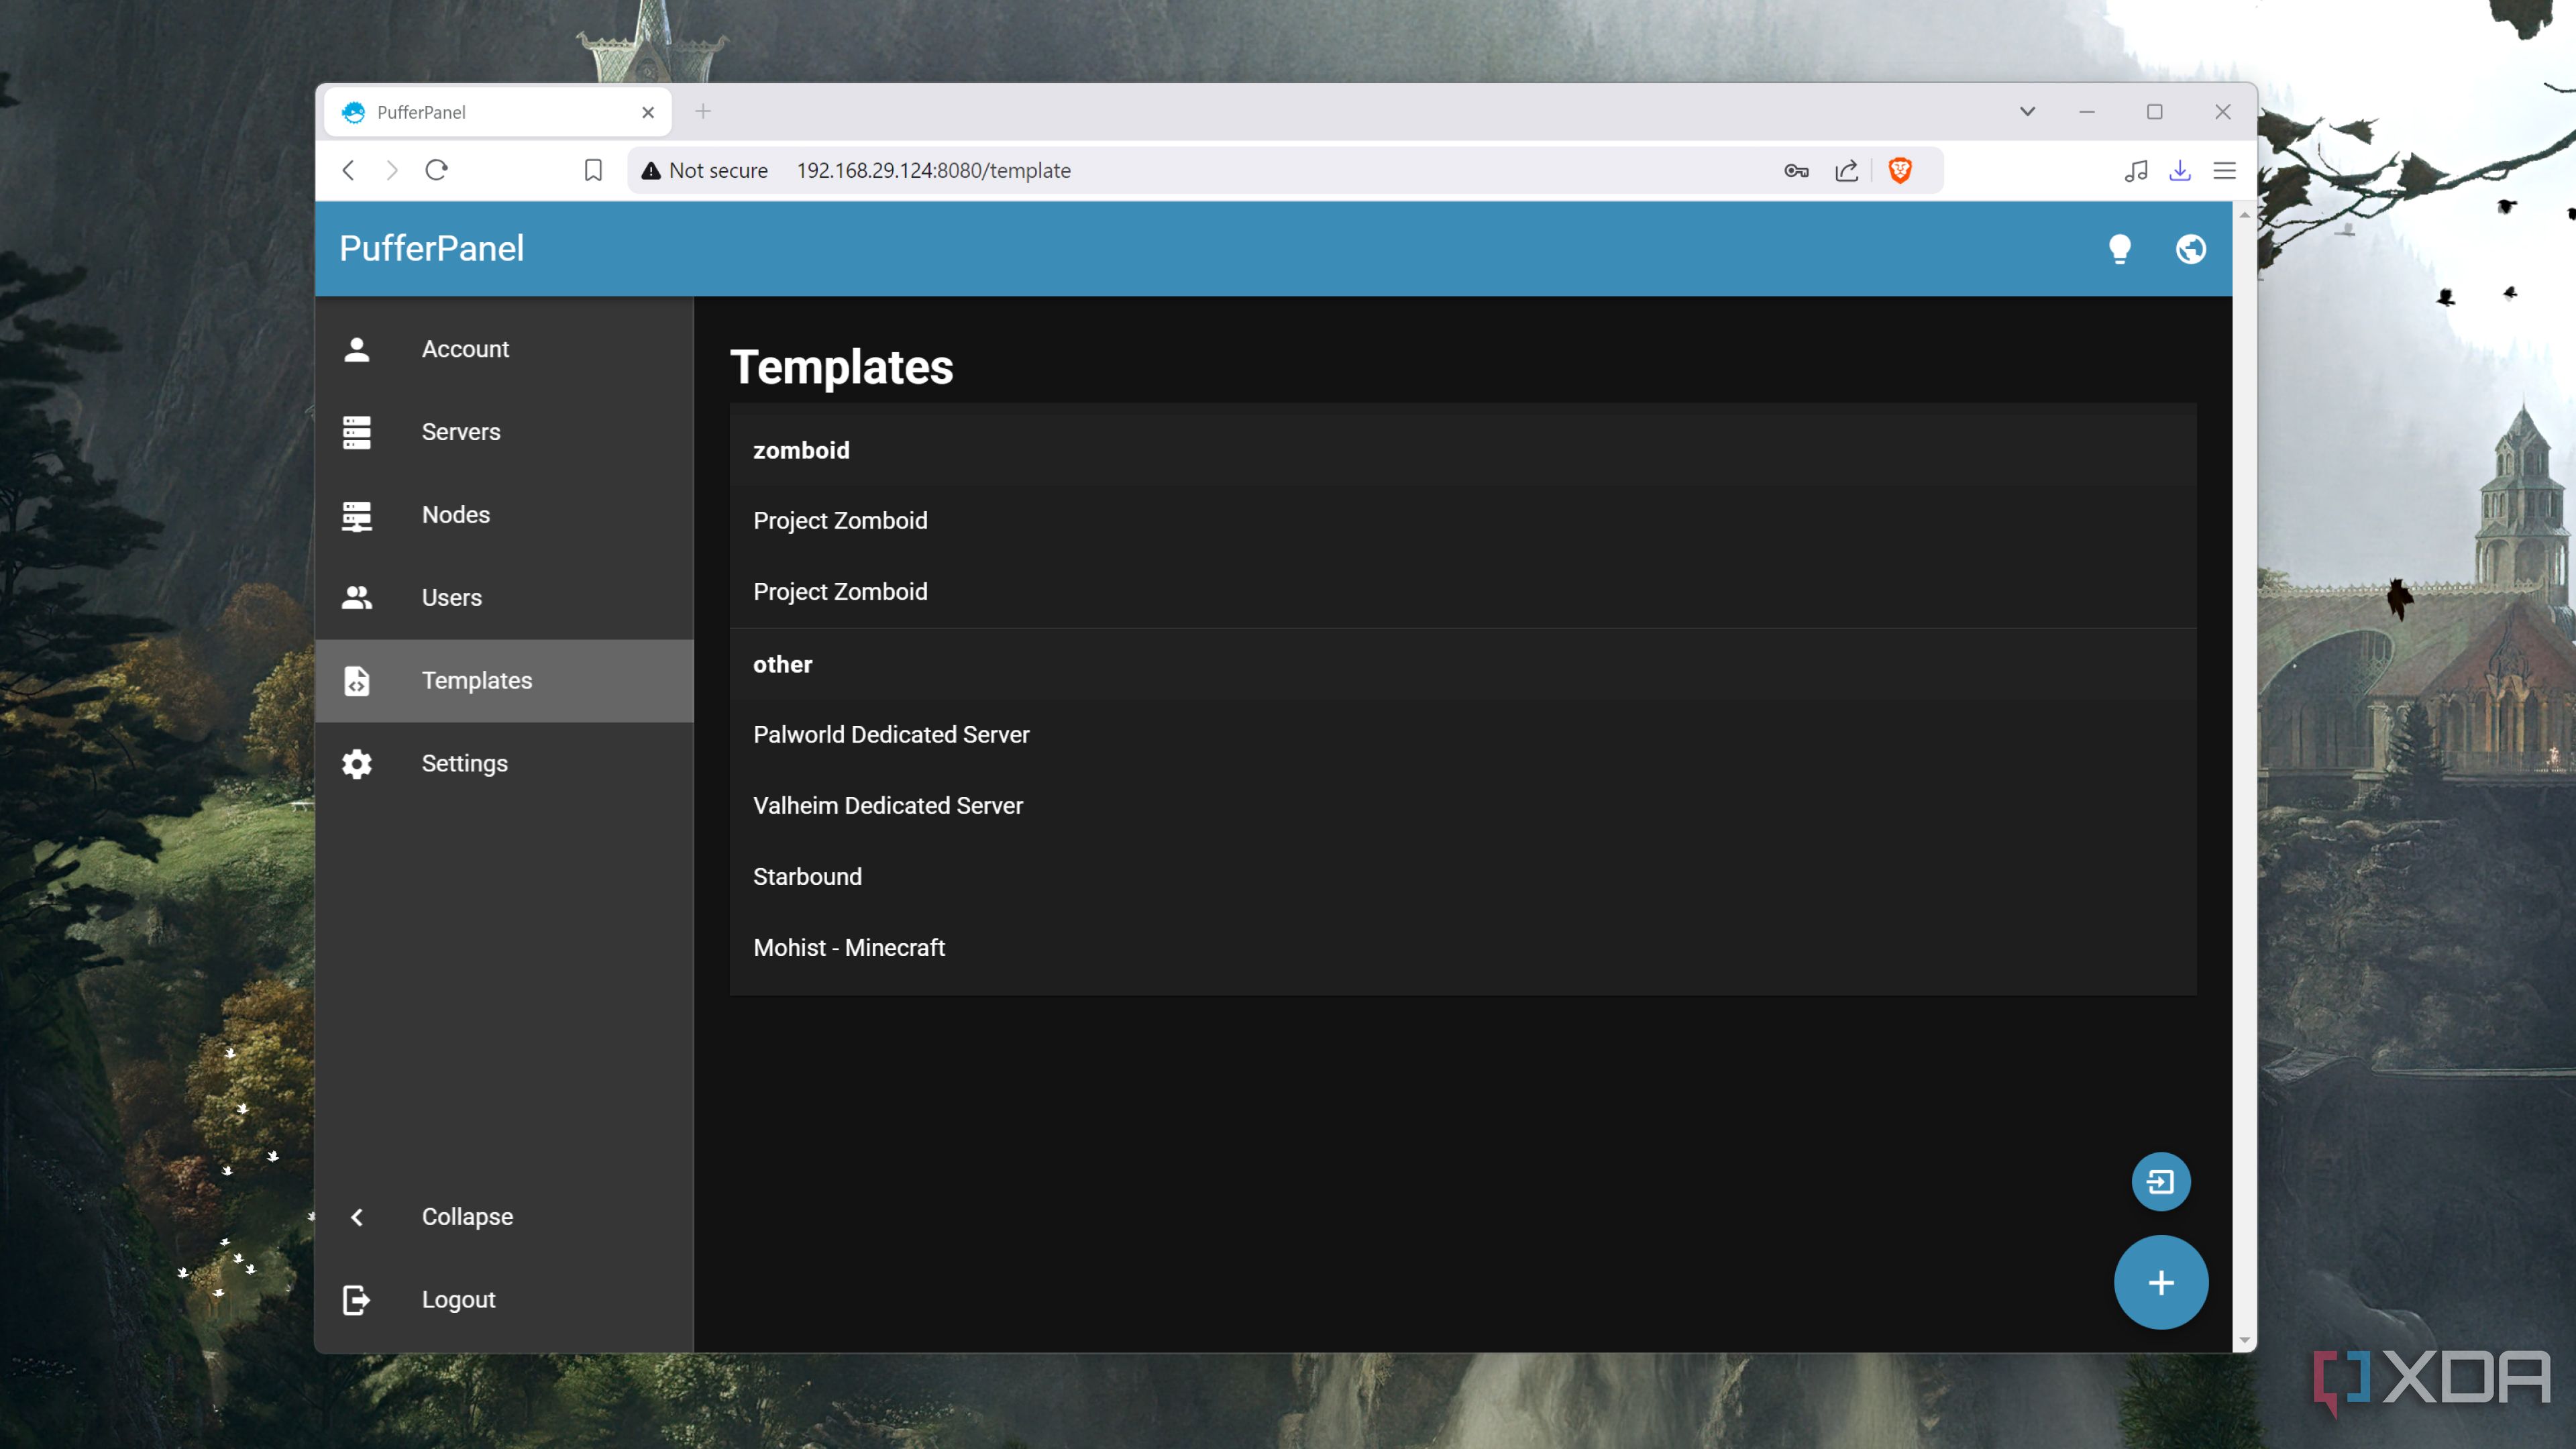Image resolution: width=2576 pixels, height=1449 pixels.
Task: Collapse the sidebar navigation
Action: [x=466, y=1217]
